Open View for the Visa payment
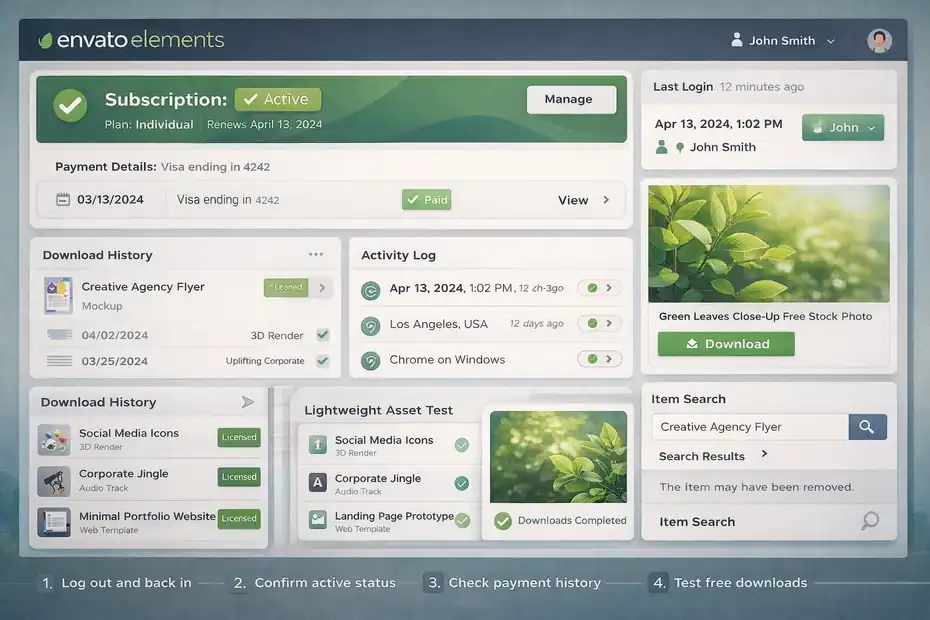930x620 pixels. (573, 200)
